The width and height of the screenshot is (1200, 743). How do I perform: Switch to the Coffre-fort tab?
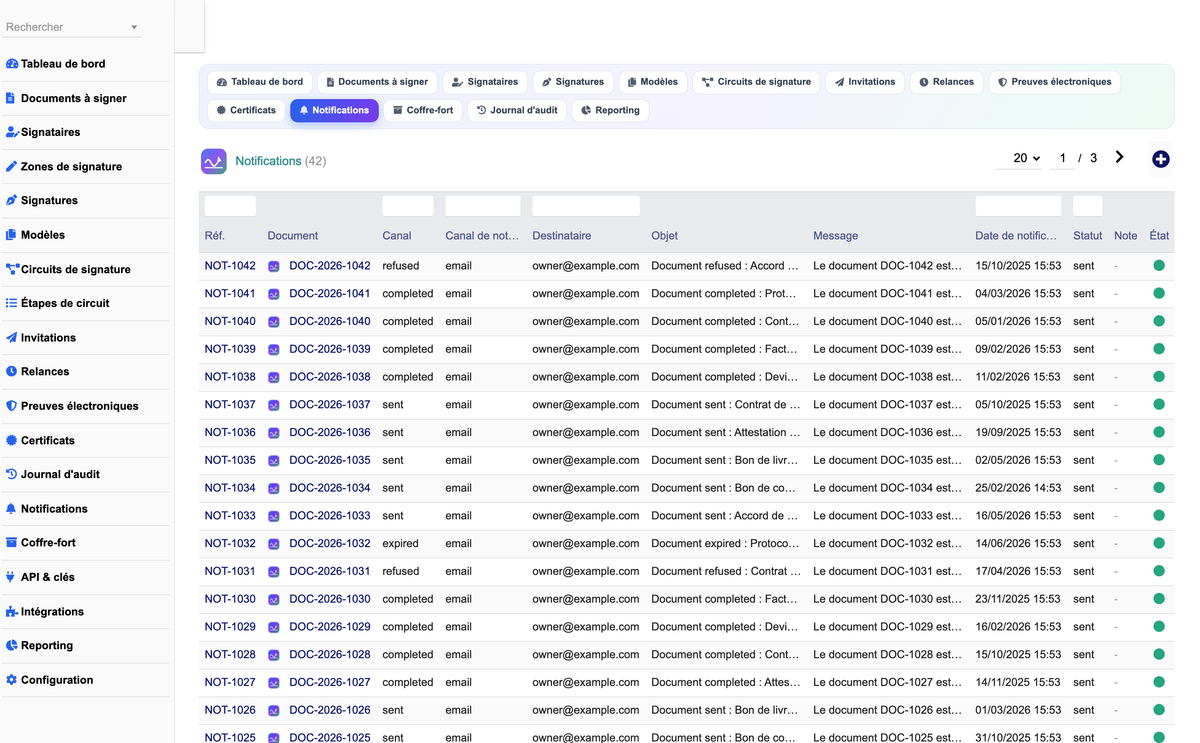[423, 110]
